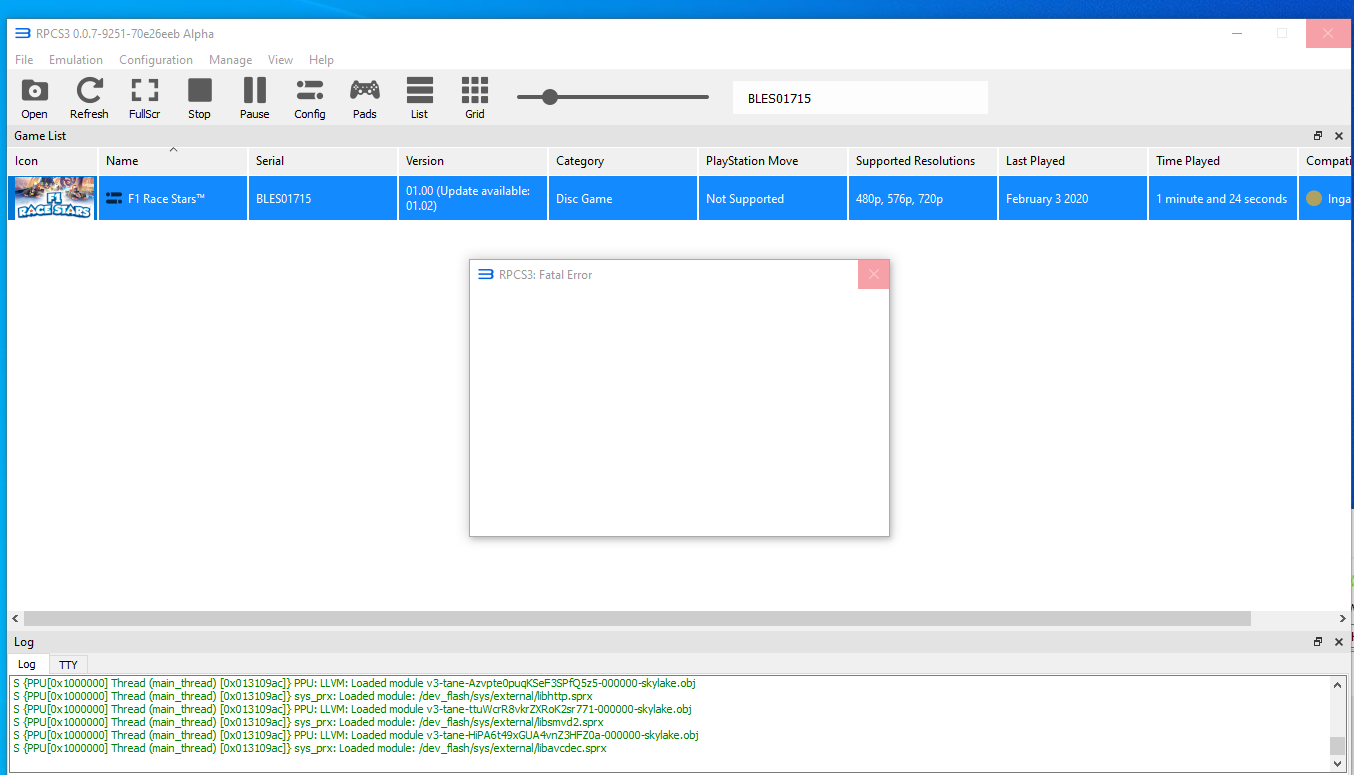Click game list scrollbar right arrow
Screen dimensions: 1354x775
tap(1343, 619)
